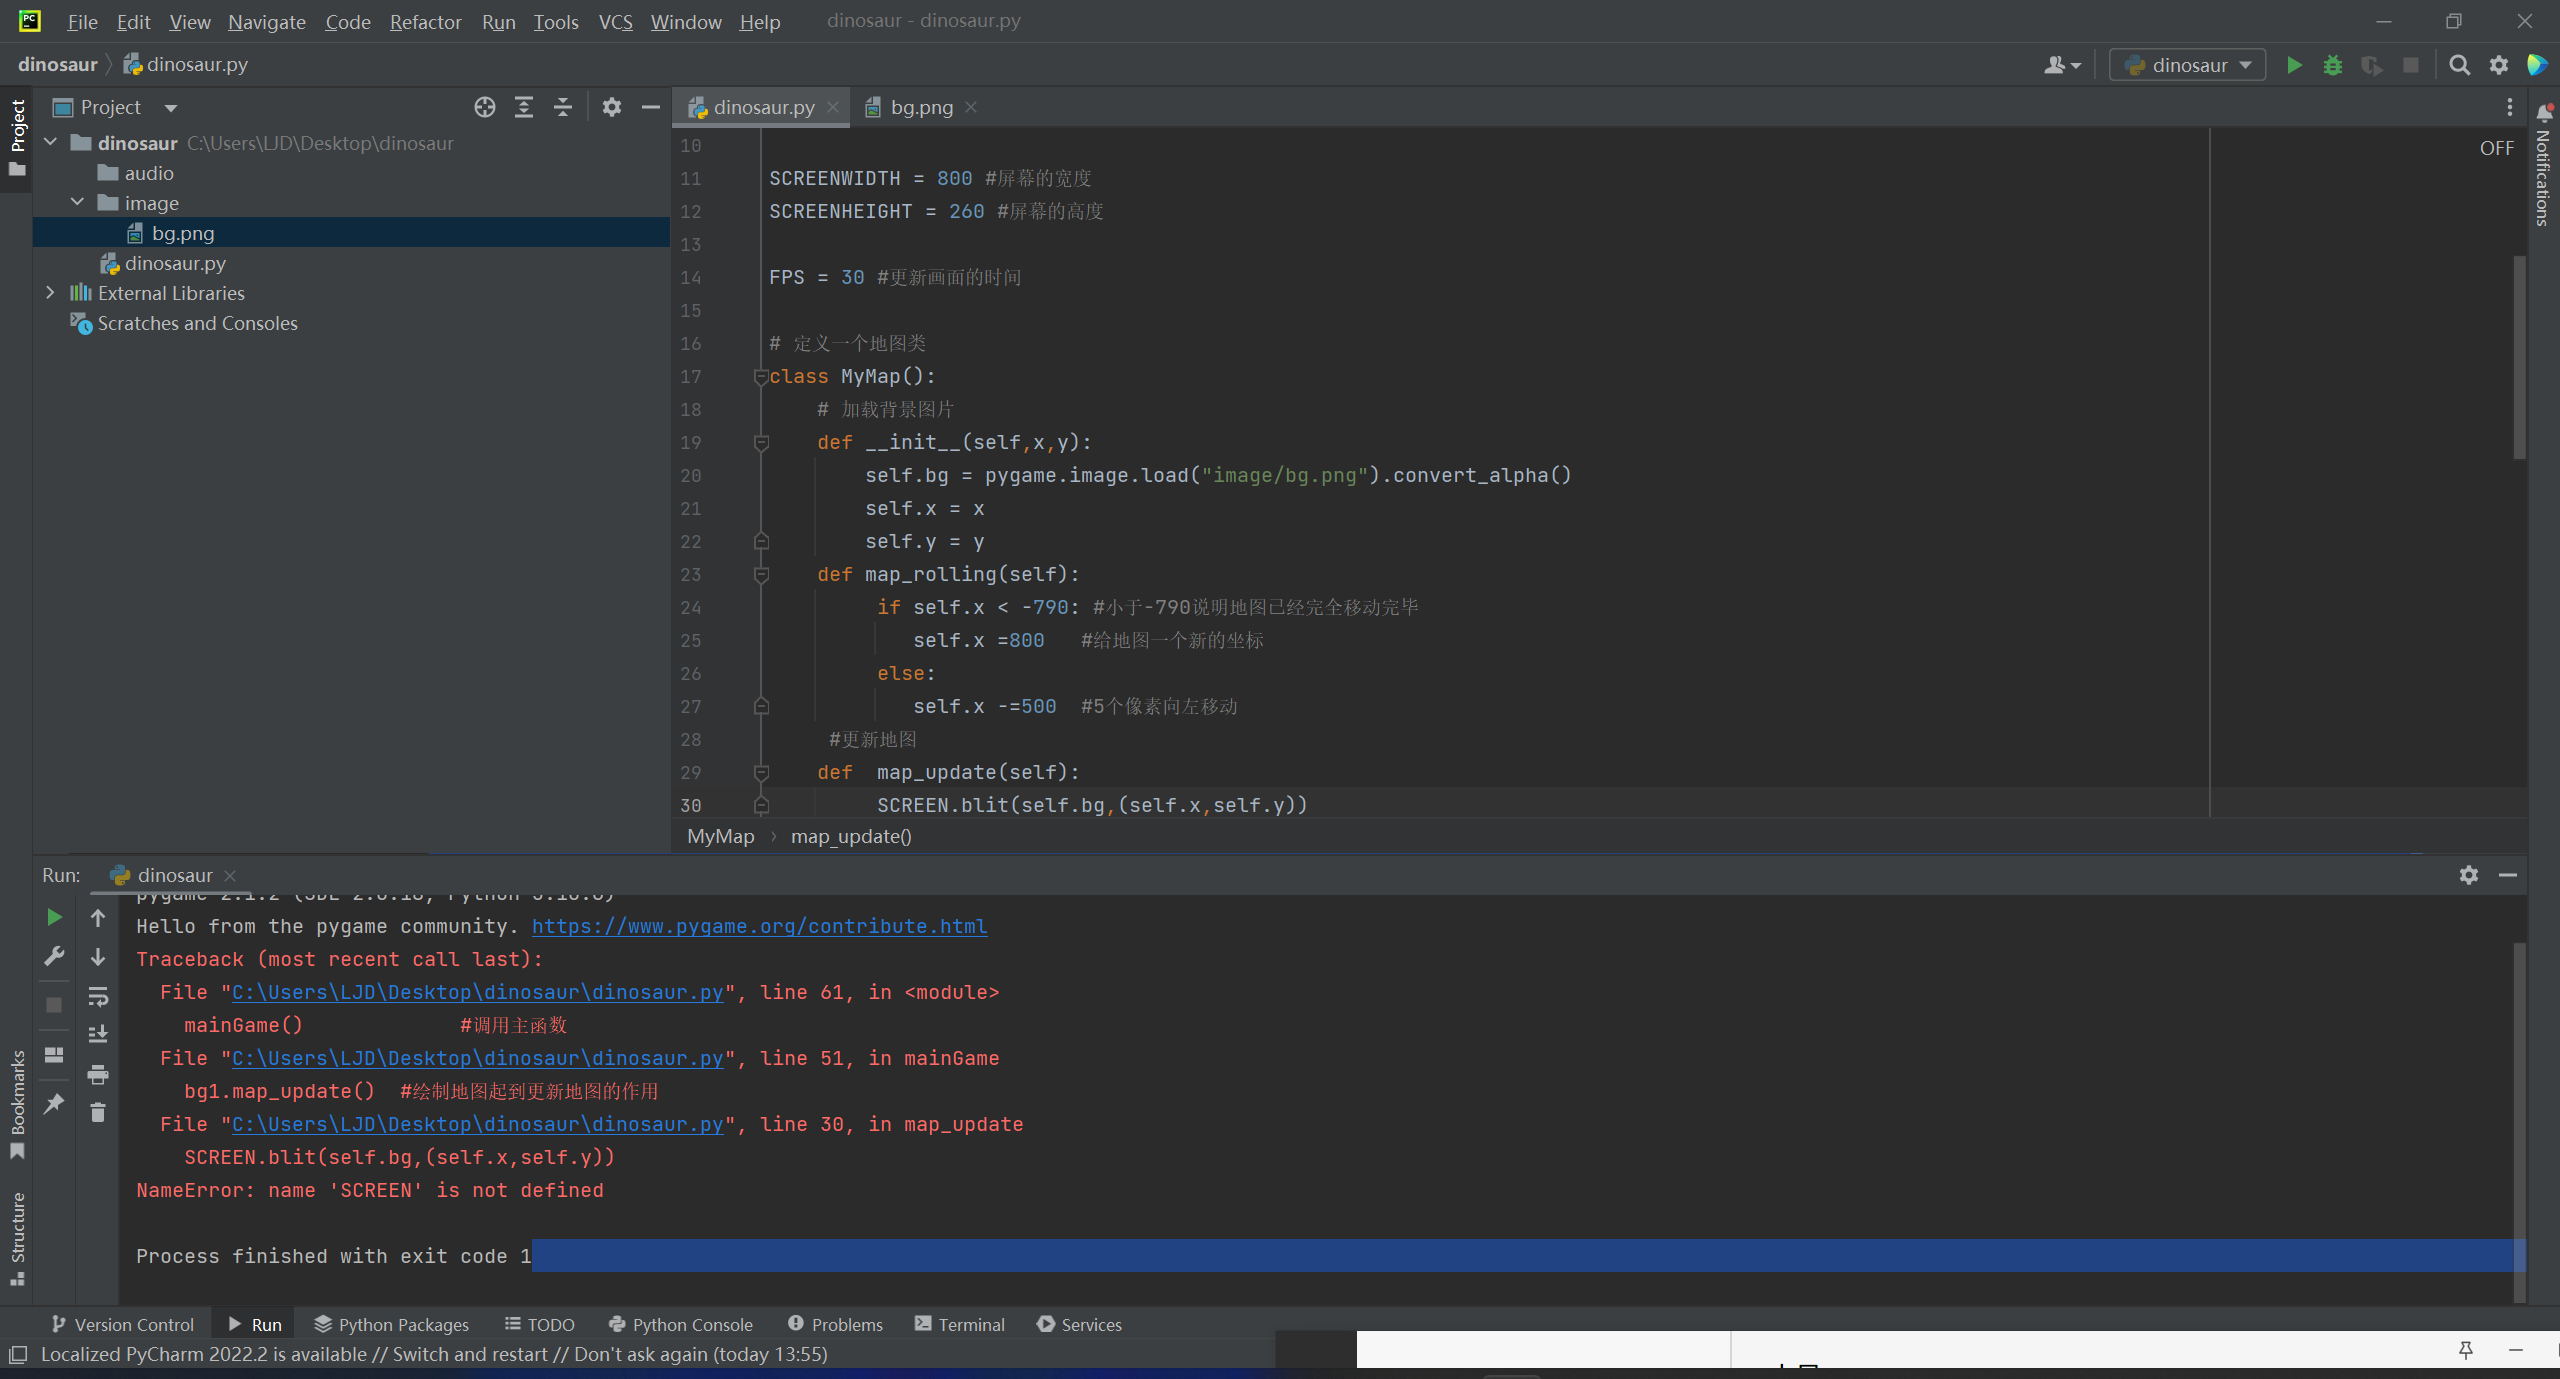Close the dinosaur run tab

tap(230, 875)
